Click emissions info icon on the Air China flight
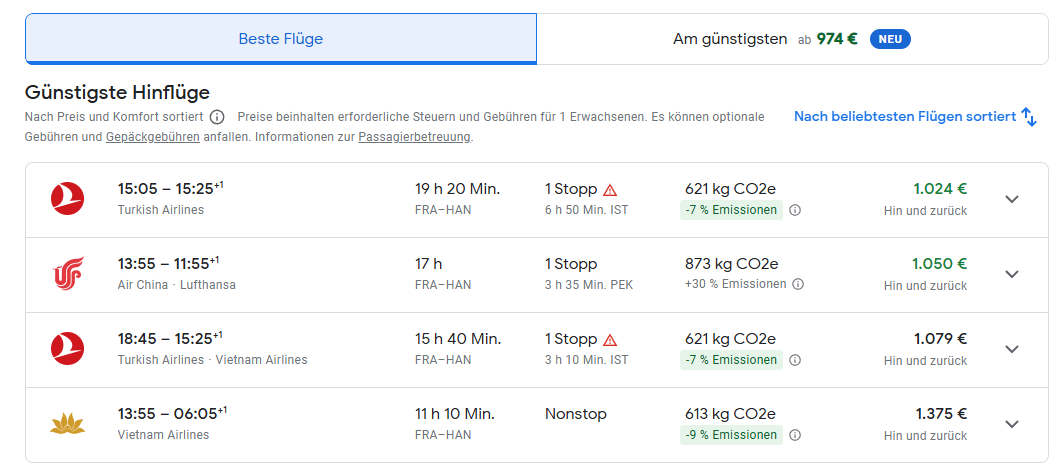 (798, 284)
